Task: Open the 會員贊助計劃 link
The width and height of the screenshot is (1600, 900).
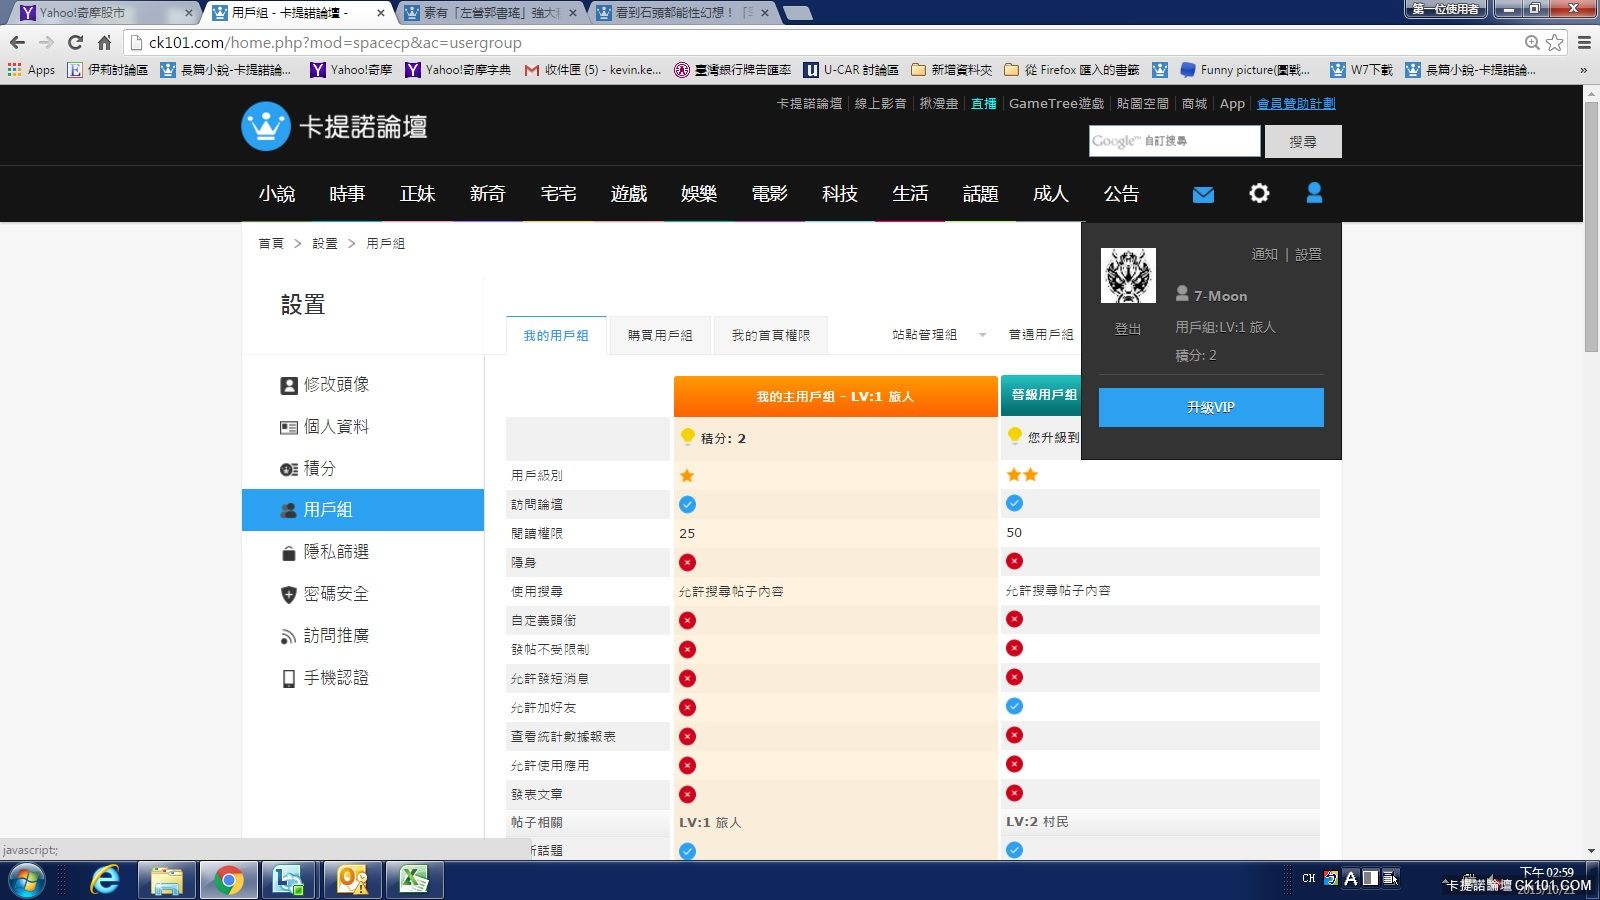Action: [1296, 103]
